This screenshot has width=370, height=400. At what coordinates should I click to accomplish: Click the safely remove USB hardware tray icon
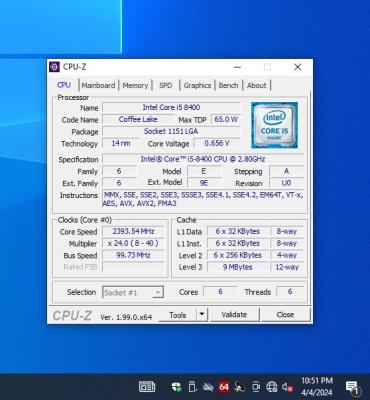click(x=192, y=387)
